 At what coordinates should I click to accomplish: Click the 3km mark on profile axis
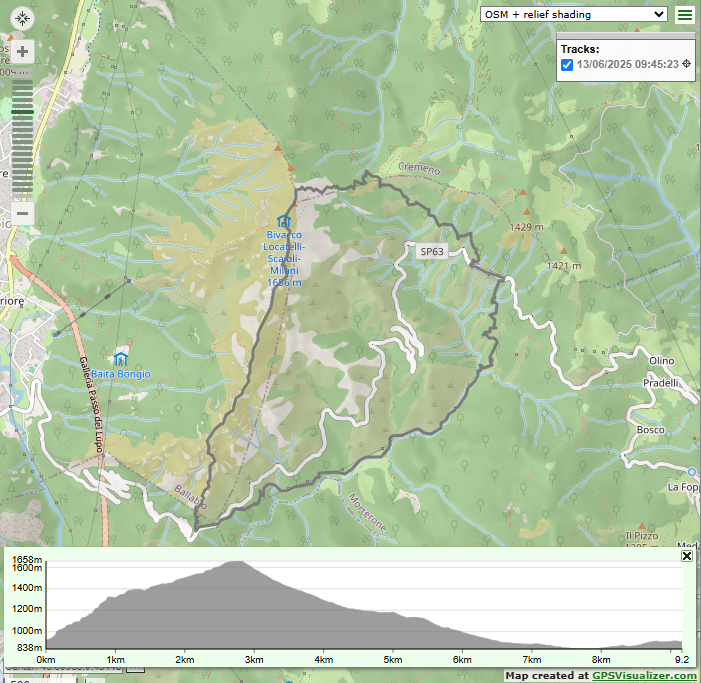point(254,659)
